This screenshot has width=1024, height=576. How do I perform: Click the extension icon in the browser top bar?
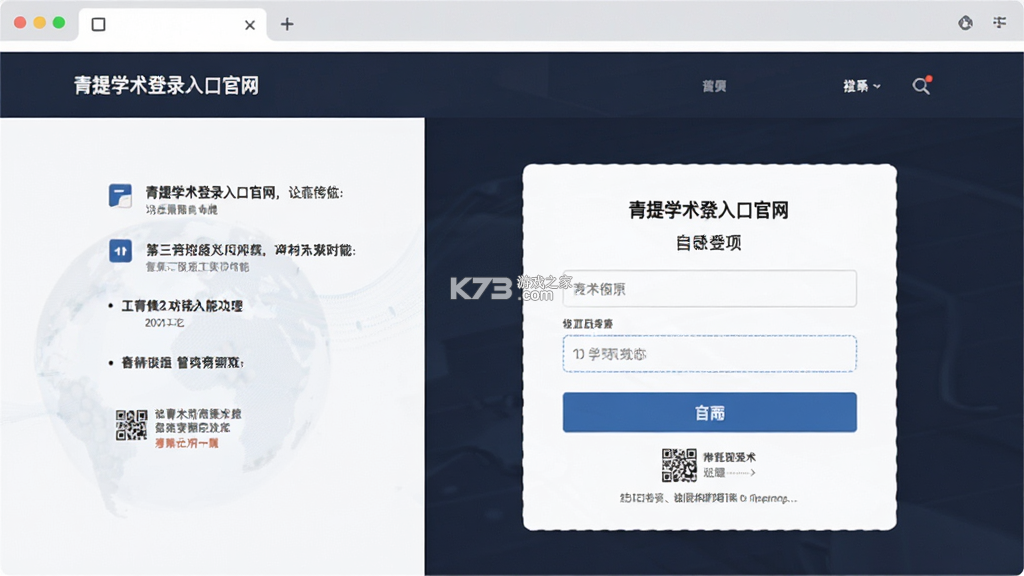(965, 23)
